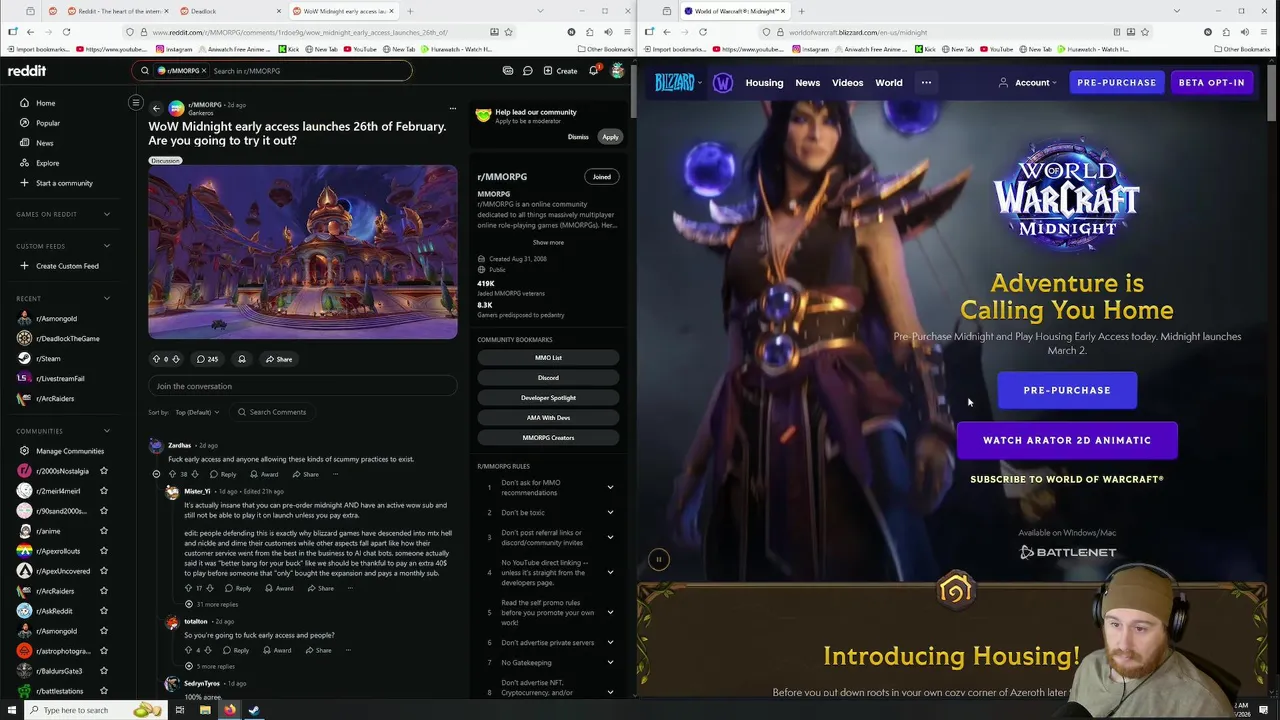Open the 245 comments button
The image size is (1280, 720).
click(x=207, y=359)
